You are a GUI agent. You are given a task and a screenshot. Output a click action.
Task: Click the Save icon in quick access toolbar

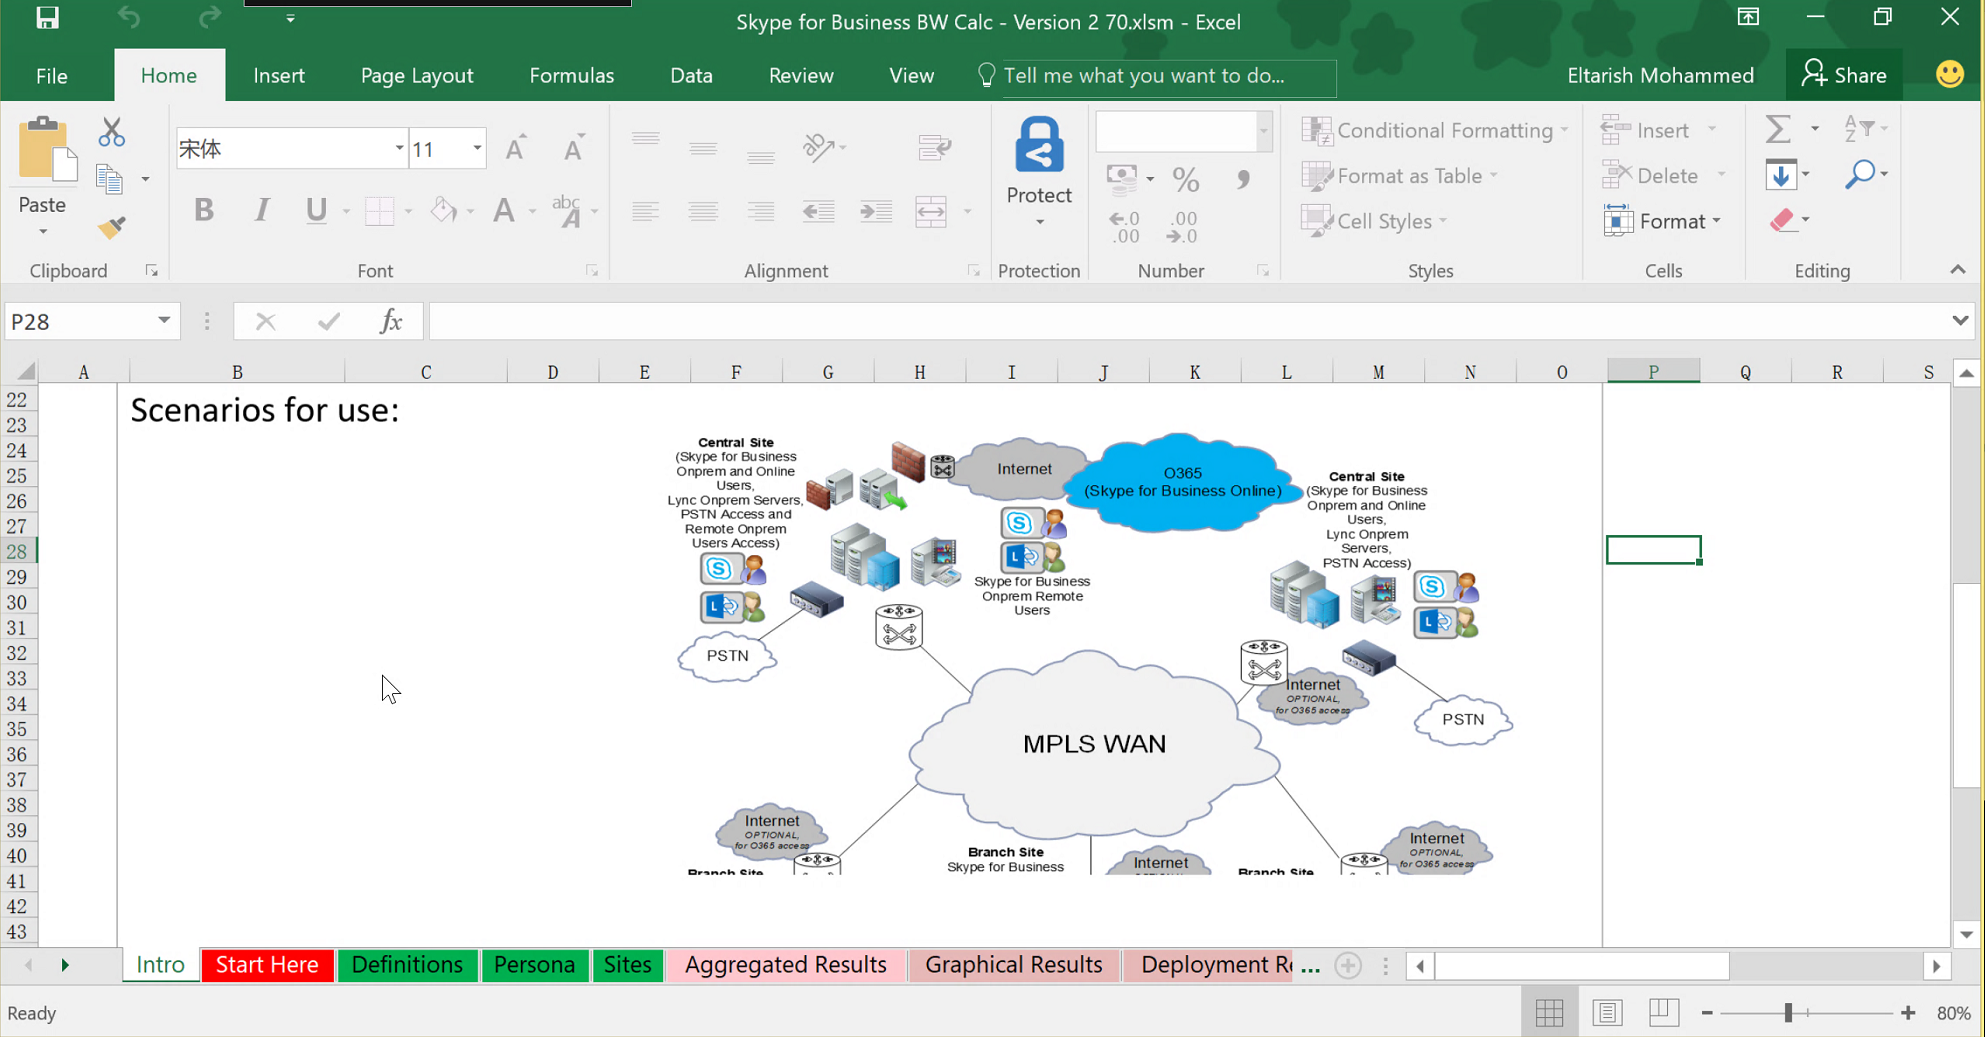click(x=47, y=18)
